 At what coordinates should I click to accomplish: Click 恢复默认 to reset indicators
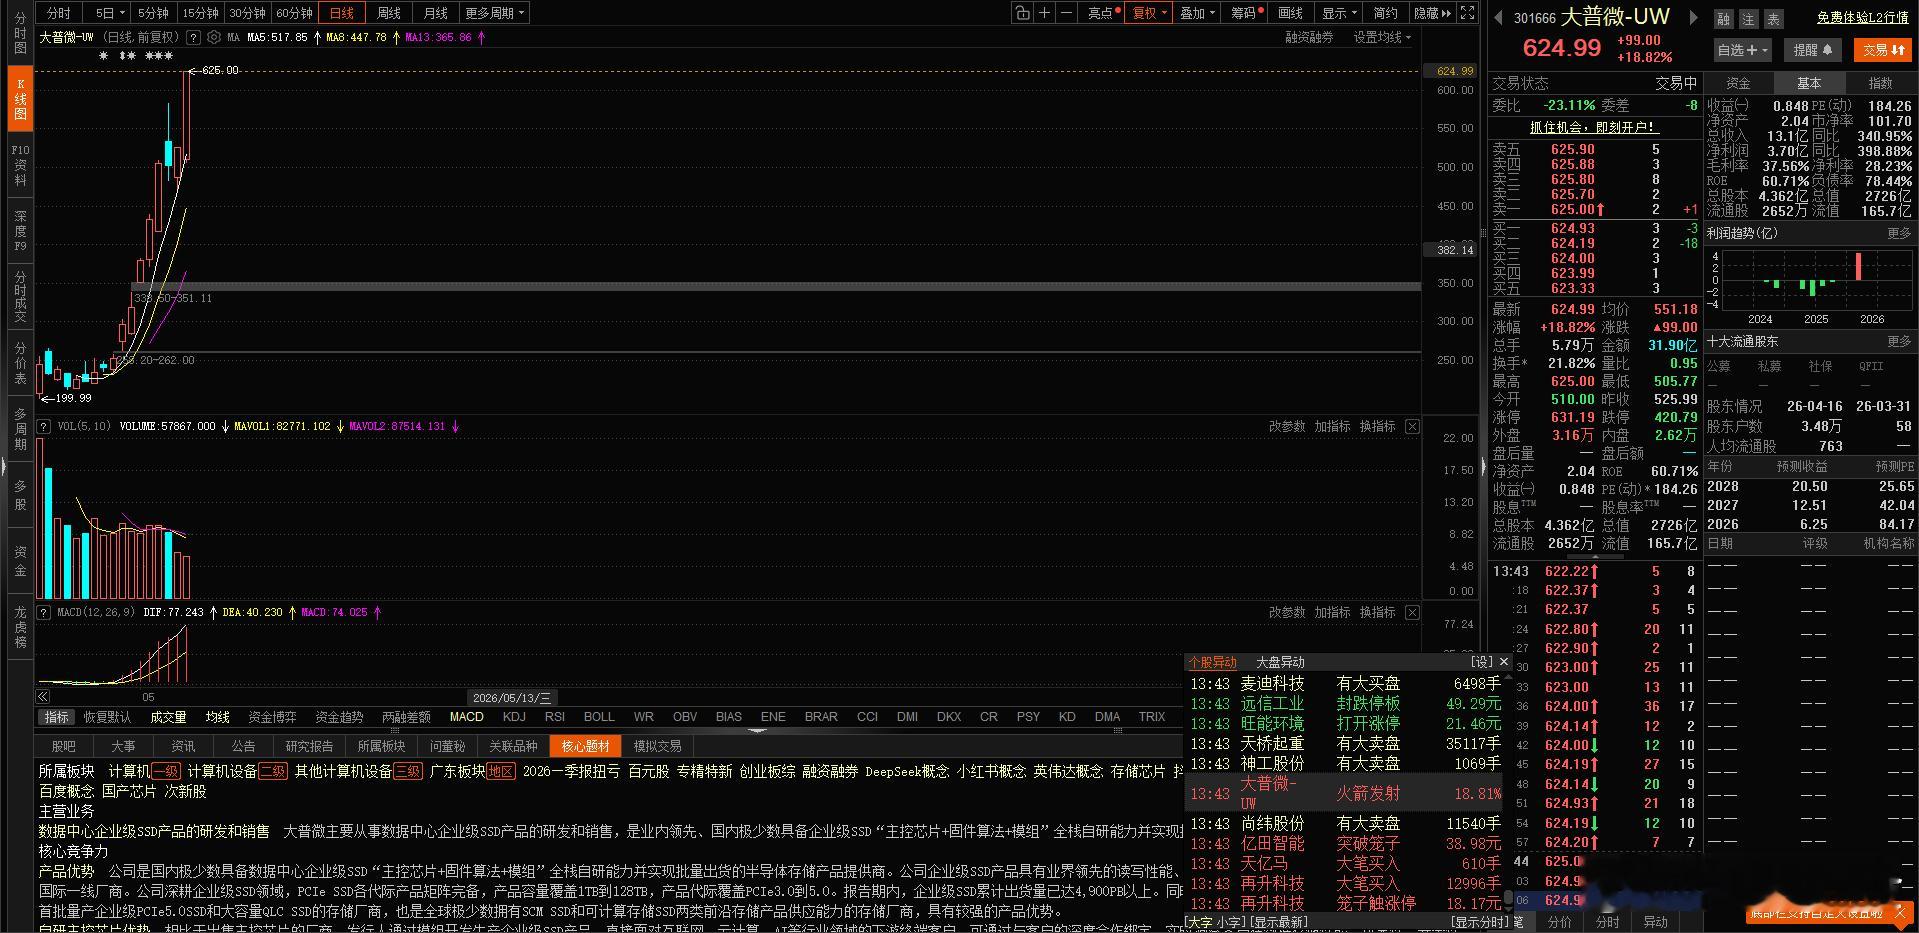[107, 717]
